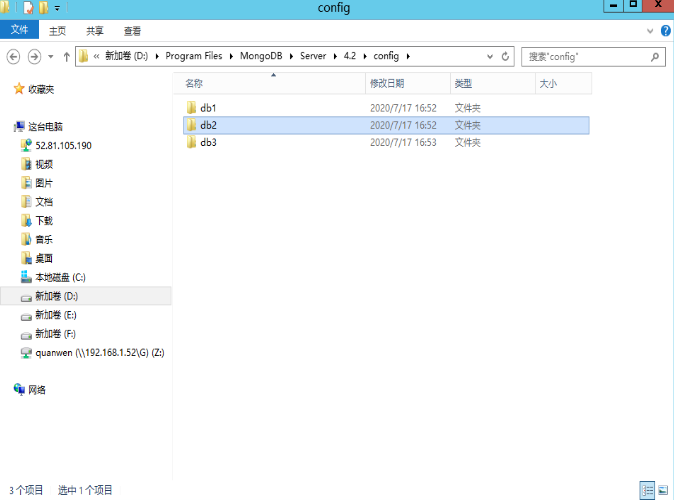This screenshot has height=500, width=674.
Task: Click db3 modified date 2020/7/17 16:53
Action: pyautogui.click(x=403, y=142)
